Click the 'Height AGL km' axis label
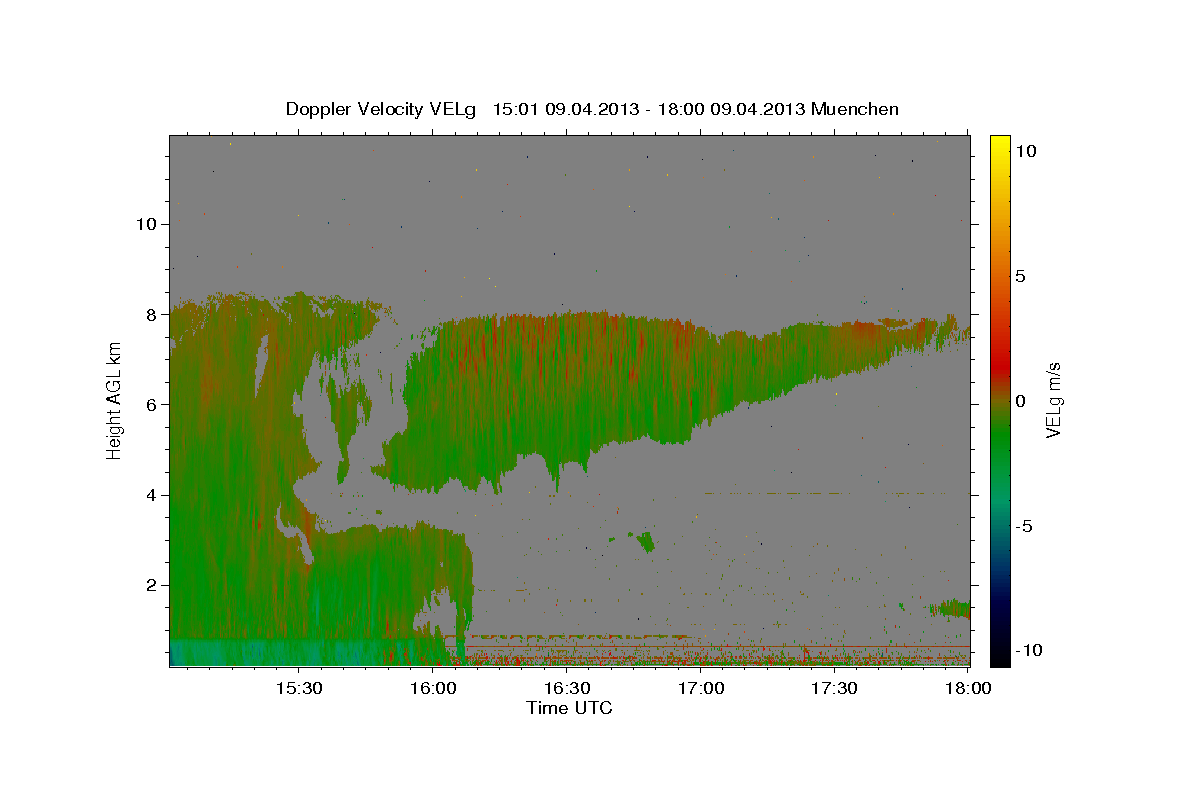The image size is (1200, 800). point(115,400)
